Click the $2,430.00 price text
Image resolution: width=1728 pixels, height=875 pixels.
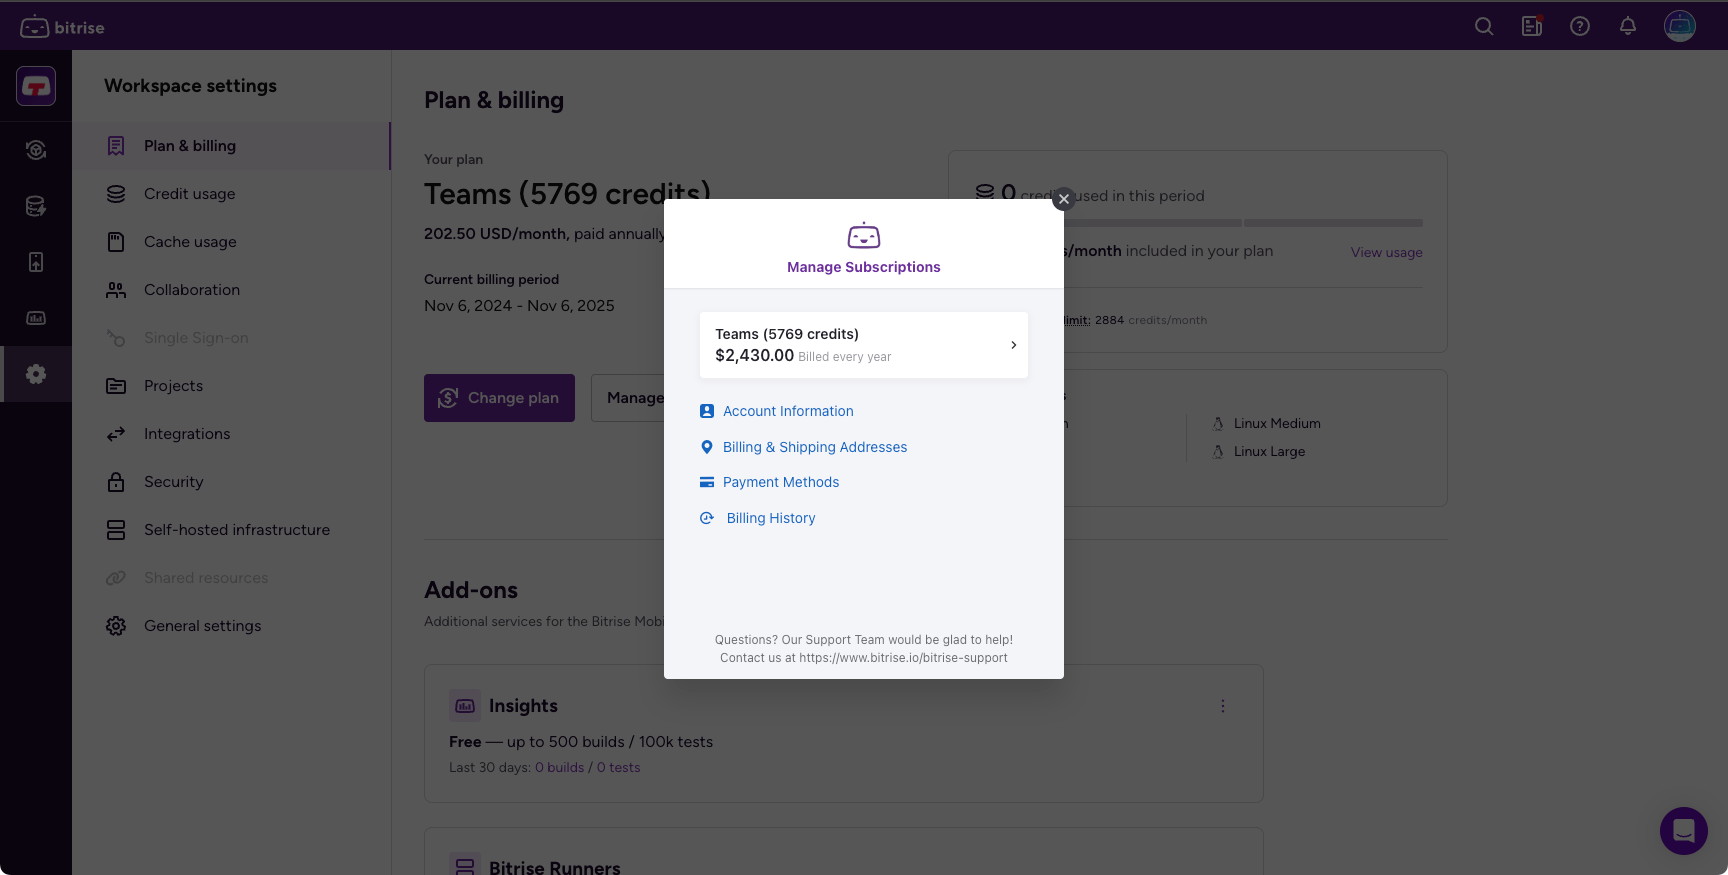click(x=755, y=355)
